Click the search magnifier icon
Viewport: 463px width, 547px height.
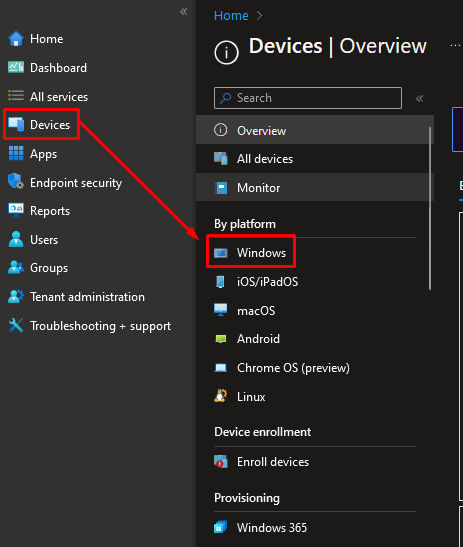click(x=225, y=98)
